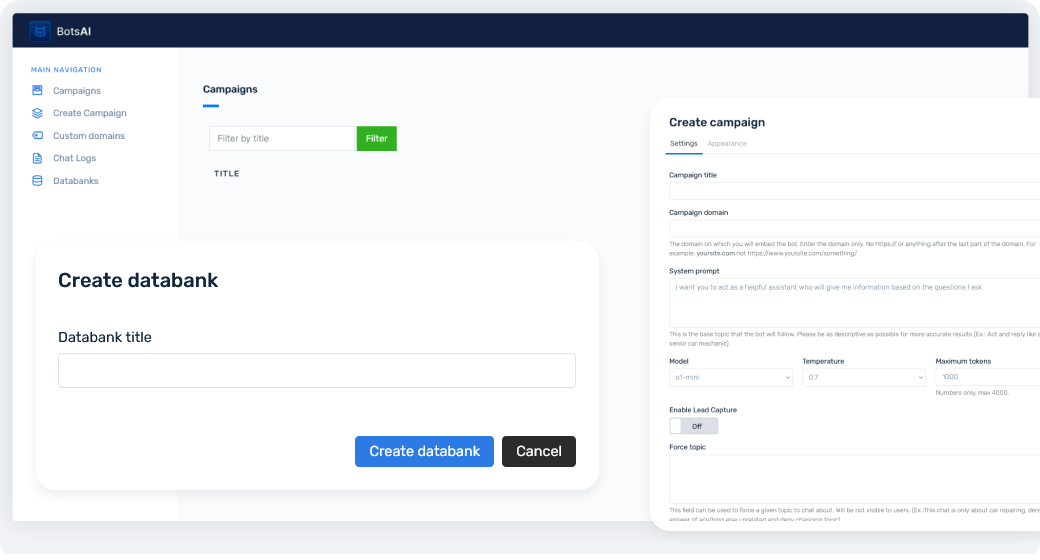
Task: Click the Campaigns sidebar icon
Action: [x=37, y=91]
